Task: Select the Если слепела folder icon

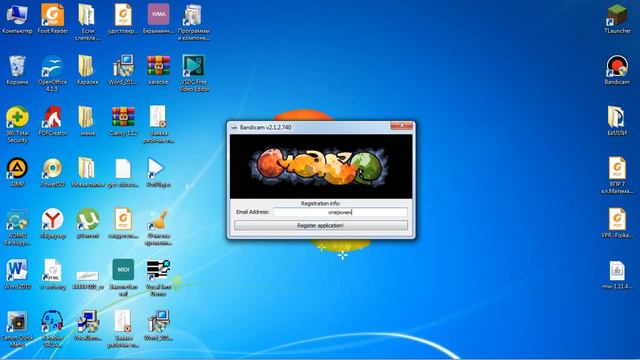Action: [x=87, y=22]
